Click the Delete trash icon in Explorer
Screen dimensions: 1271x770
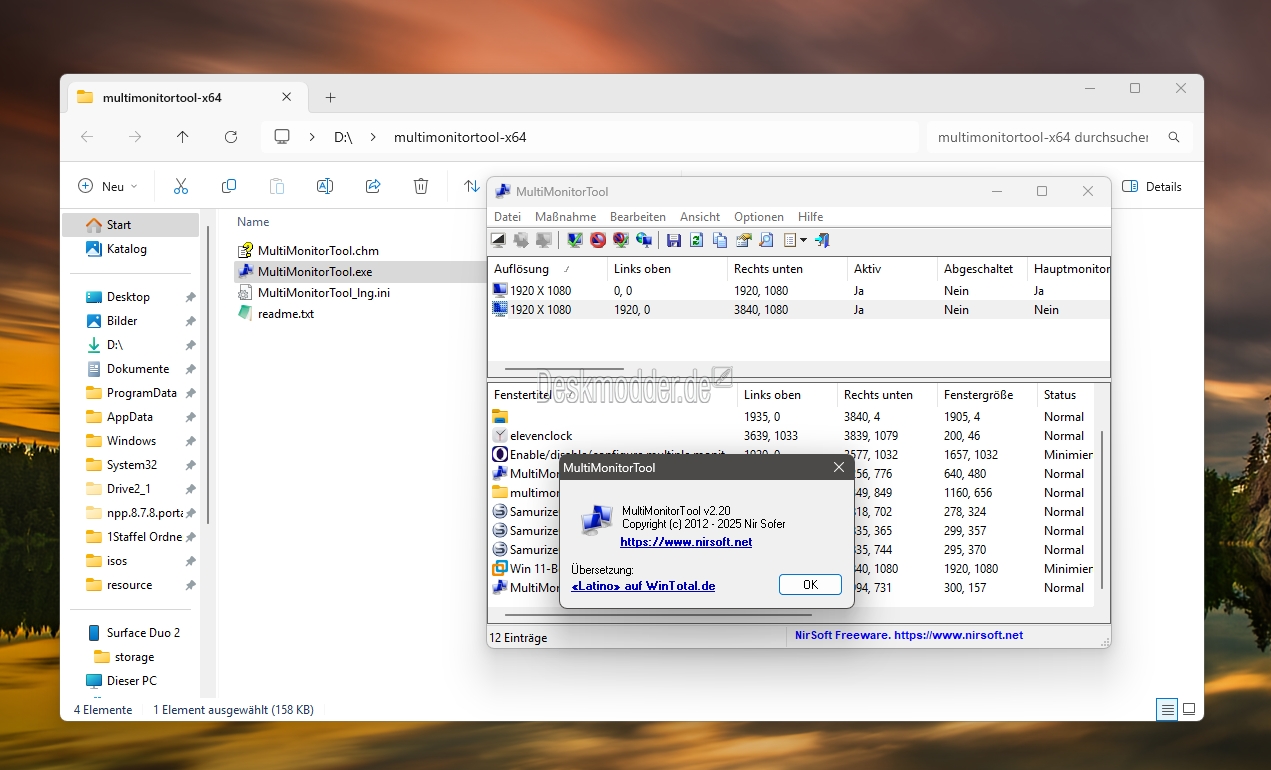tap(421, 186)
